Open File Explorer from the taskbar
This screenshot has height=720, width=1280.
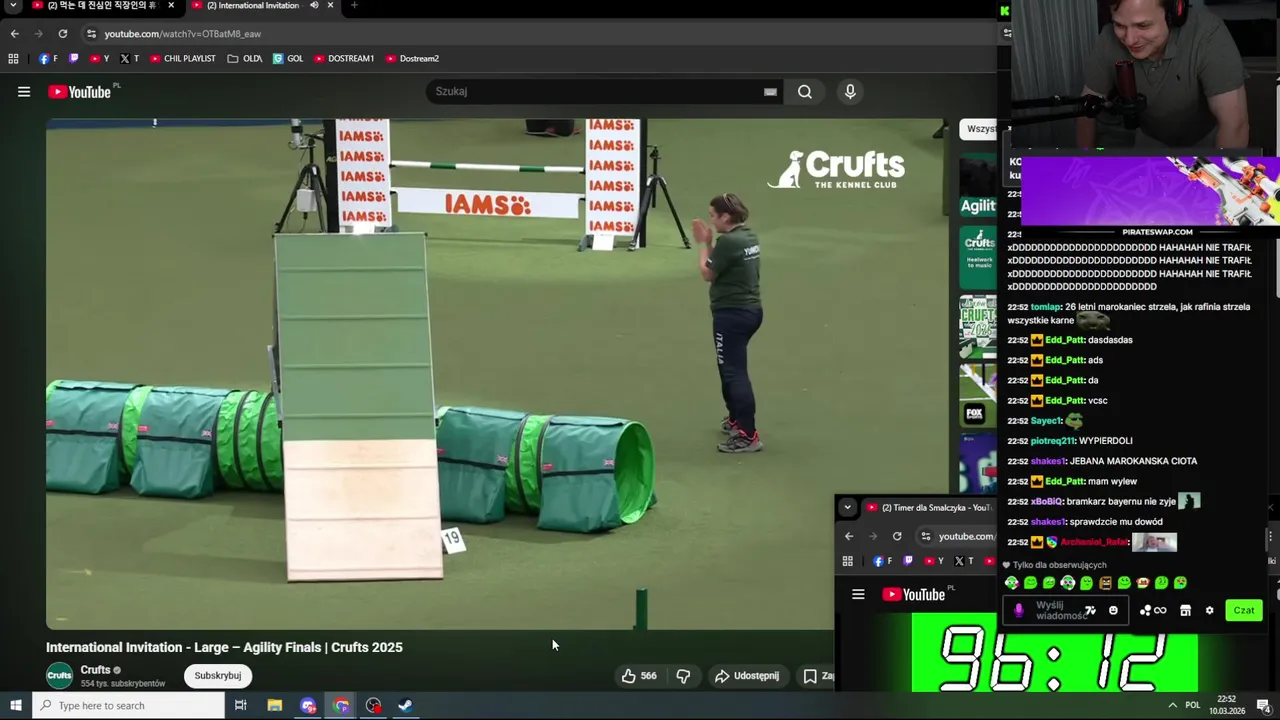(275, 706)
